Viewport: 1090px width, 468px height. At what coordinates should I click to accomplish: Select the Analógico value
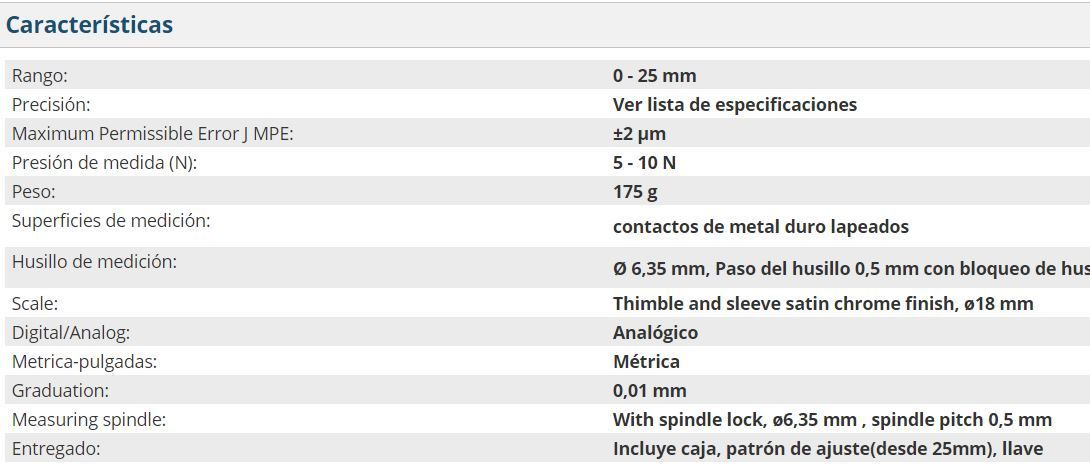coord(655,332)
